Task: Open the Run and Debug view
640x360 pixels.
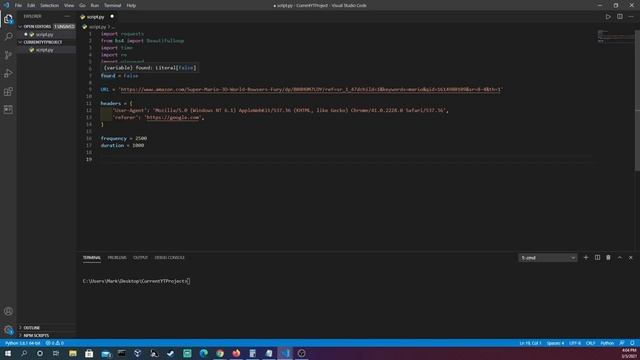Action: pos(8,73)
